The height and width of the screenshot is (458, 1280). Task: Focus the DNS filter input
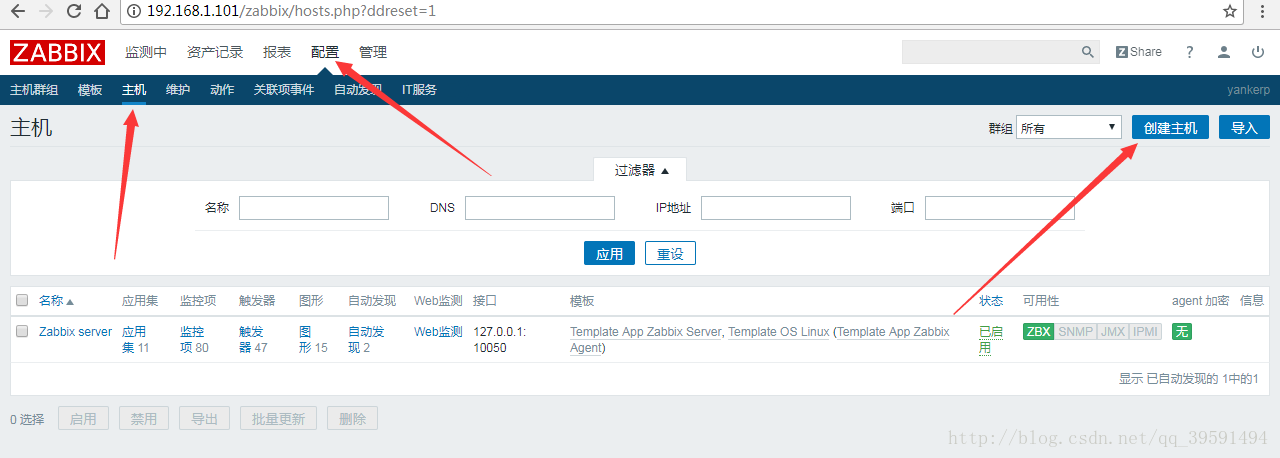pyautogui.click(x=540, y=207)
